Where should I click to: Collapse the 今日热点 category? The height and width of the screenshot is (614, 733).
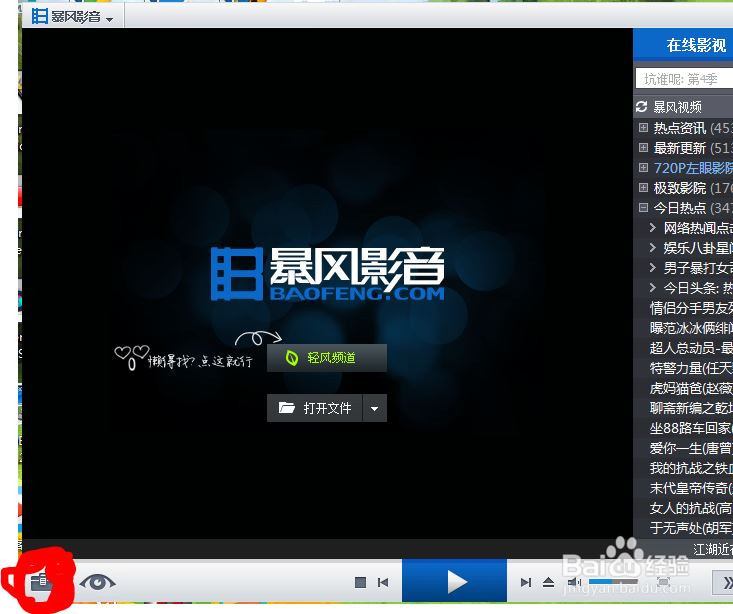click(643, 208)
